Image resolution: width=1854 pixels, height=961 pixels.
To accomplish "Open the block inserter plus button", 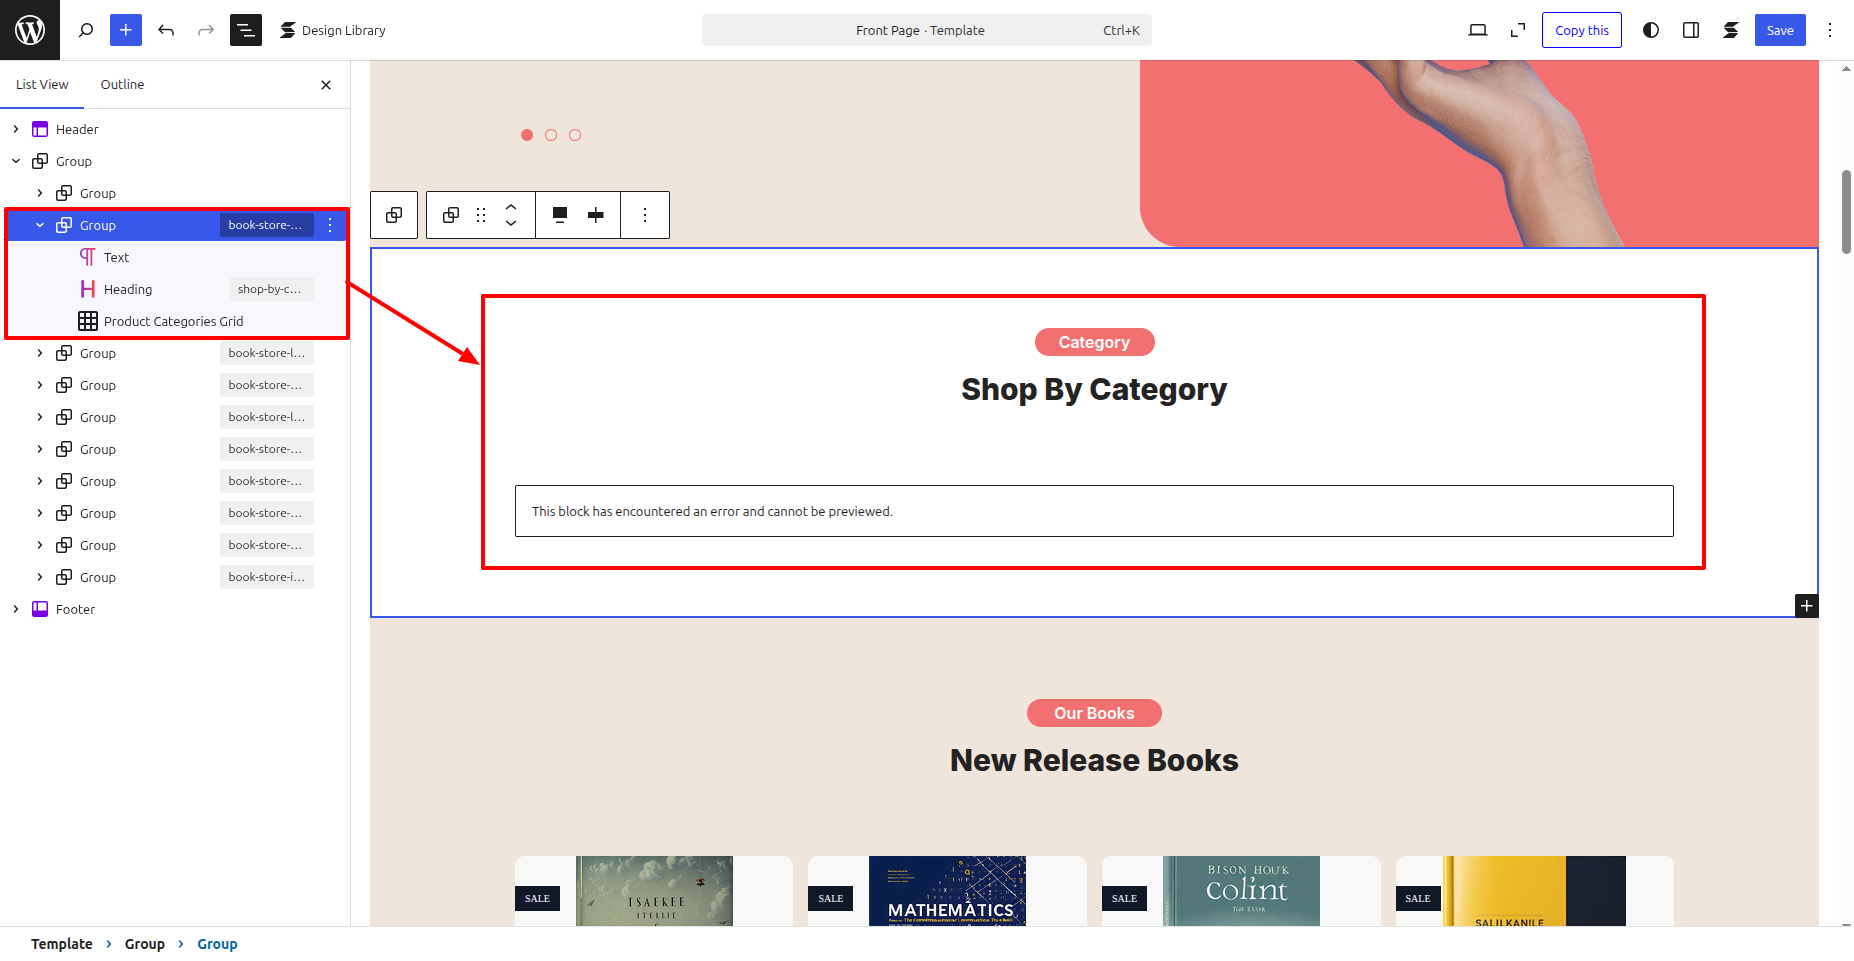I will (x=126, y=30).
